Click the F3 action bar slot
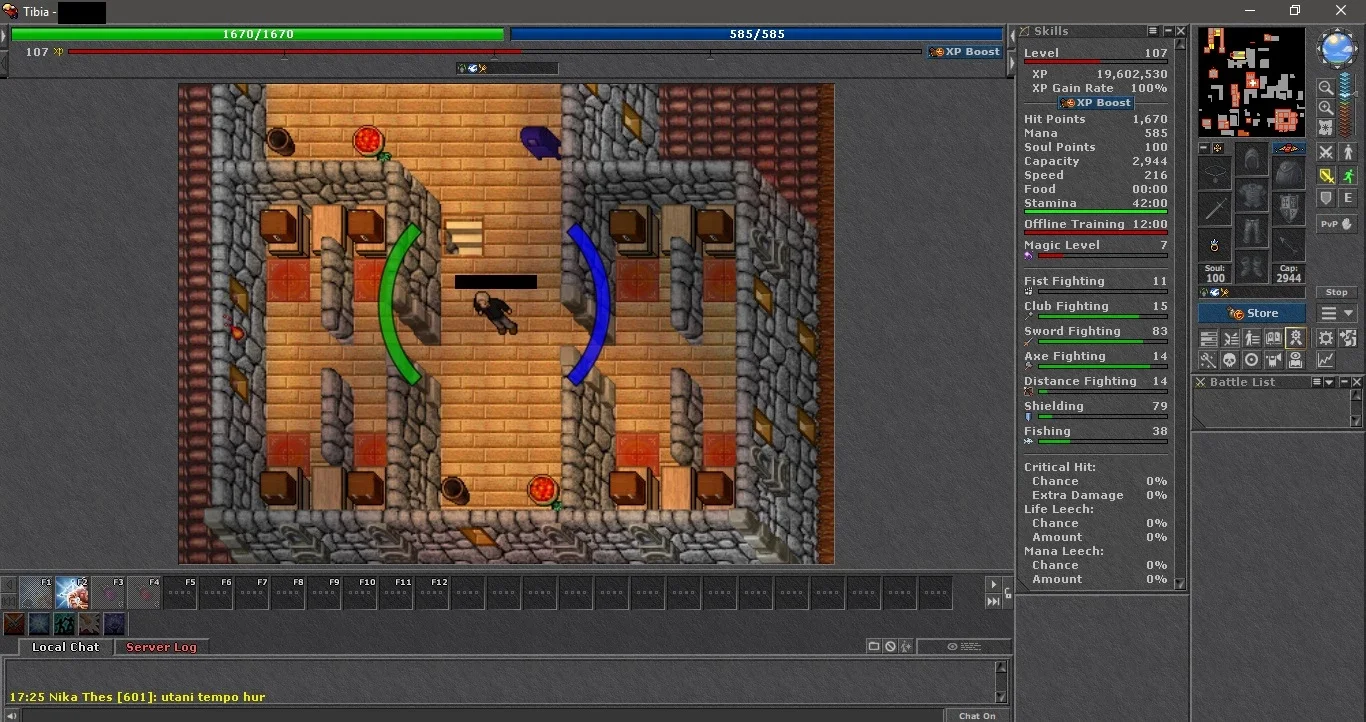The width and height of the screenshot is (1366, 722). point(108,593)
